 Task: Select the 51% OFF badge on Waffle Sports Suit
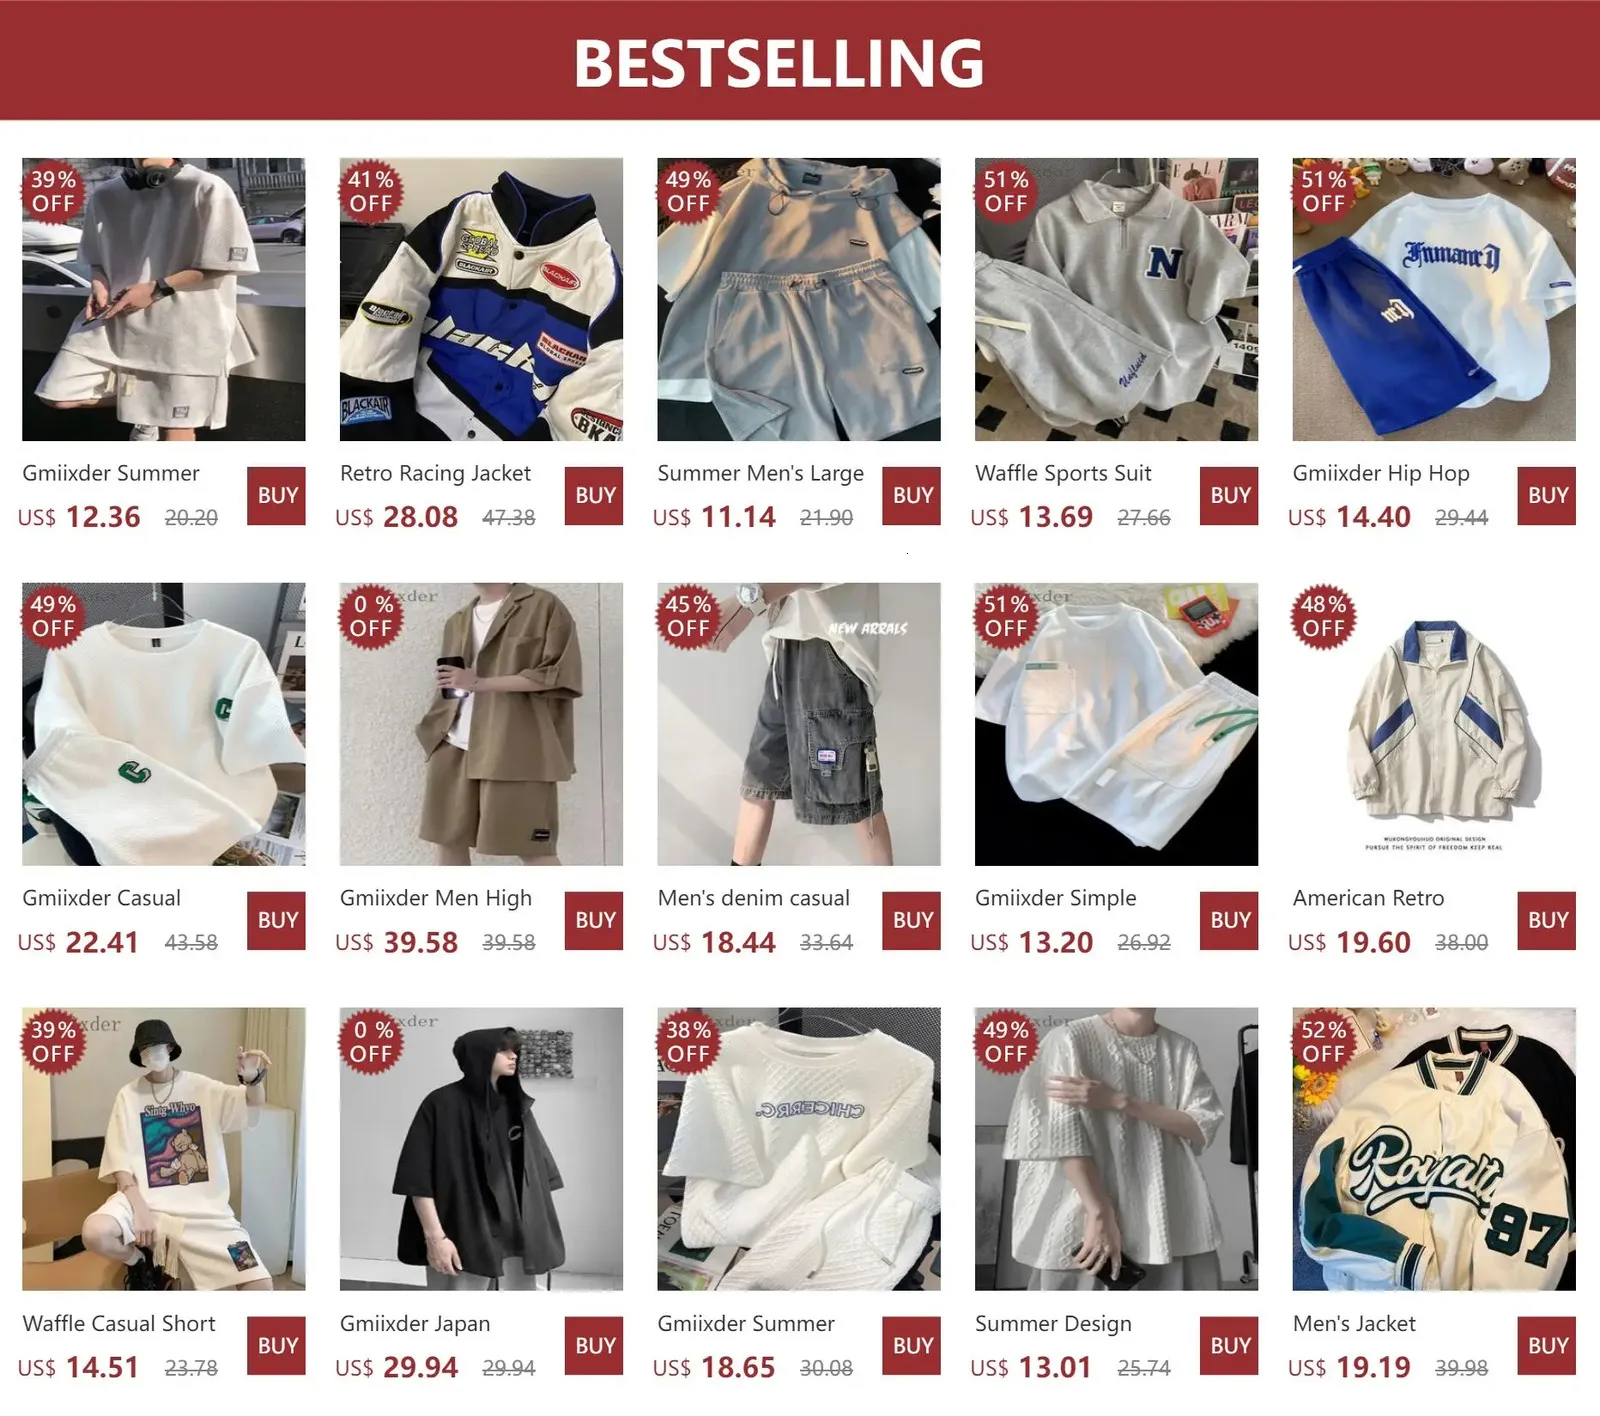[1006, 192]
